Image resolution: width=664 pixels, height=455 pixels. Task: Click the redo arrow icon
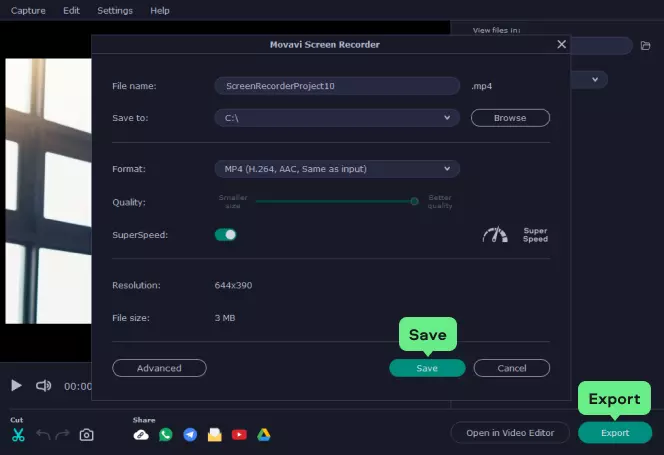coord(63,434)
